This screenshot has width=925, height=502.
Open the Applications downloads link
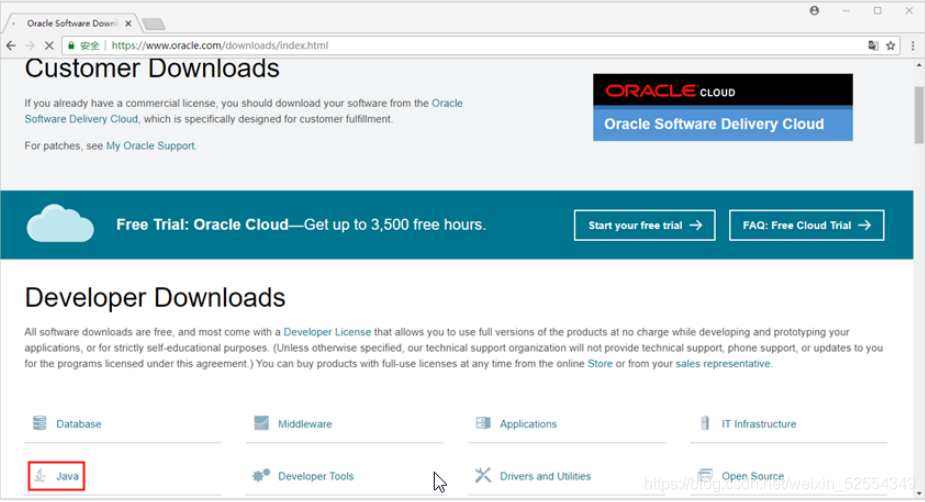pyautogui.click(x=528, y=424)
